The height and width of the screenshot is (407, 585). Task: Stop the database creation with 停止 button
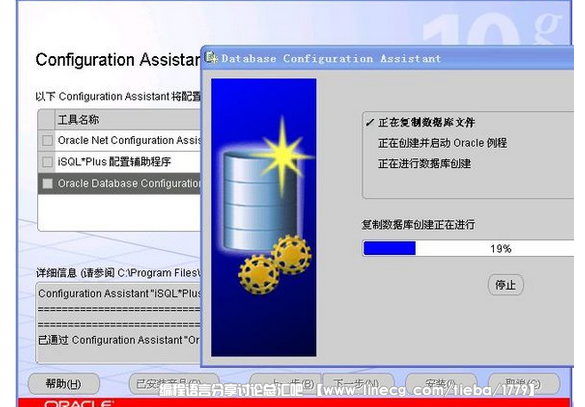506,285
